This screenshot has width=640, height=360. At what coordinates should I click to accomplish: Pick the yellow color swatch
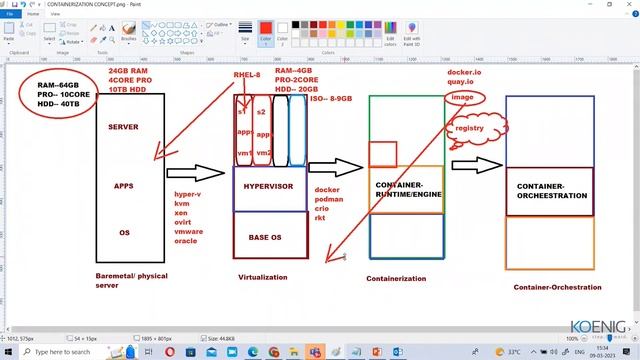(x=341, y=25)
